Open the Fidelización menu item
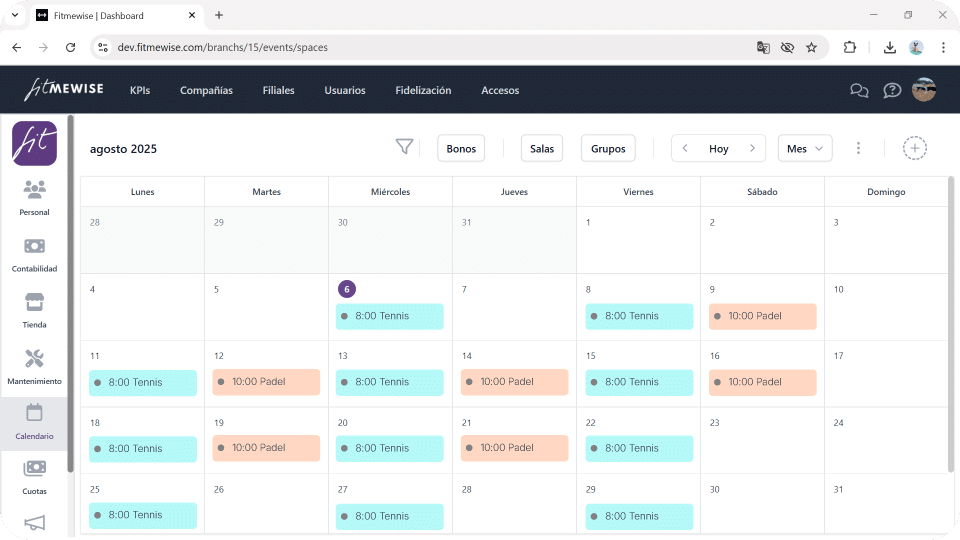 [x=423, y=90]
